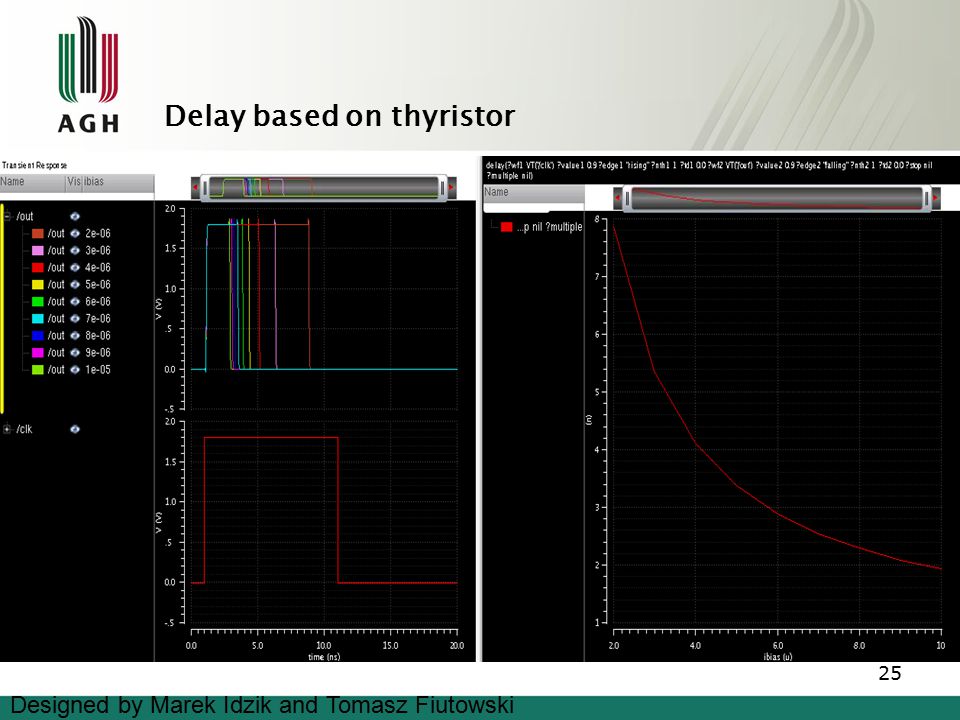The image size is (960, 720).
Task: Click the red clk waveform plot
Action: [324, 523]
